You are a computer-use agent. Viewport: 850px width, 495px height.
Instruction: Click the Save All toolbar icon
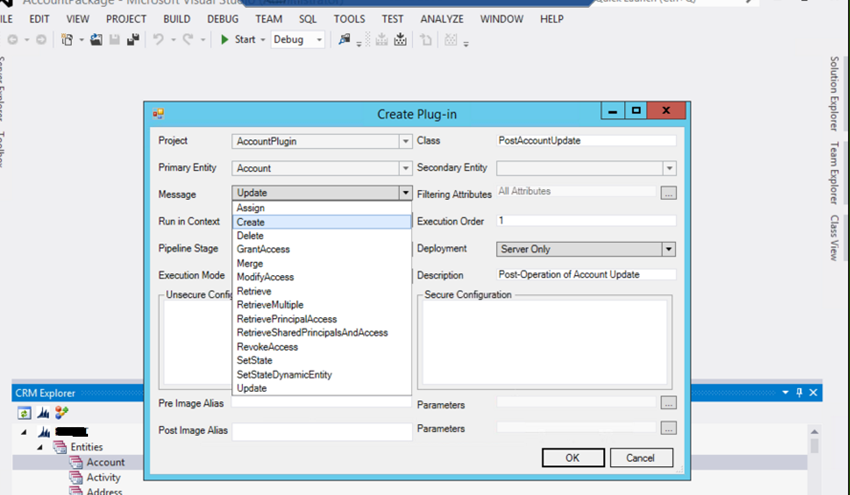point(133,40)
